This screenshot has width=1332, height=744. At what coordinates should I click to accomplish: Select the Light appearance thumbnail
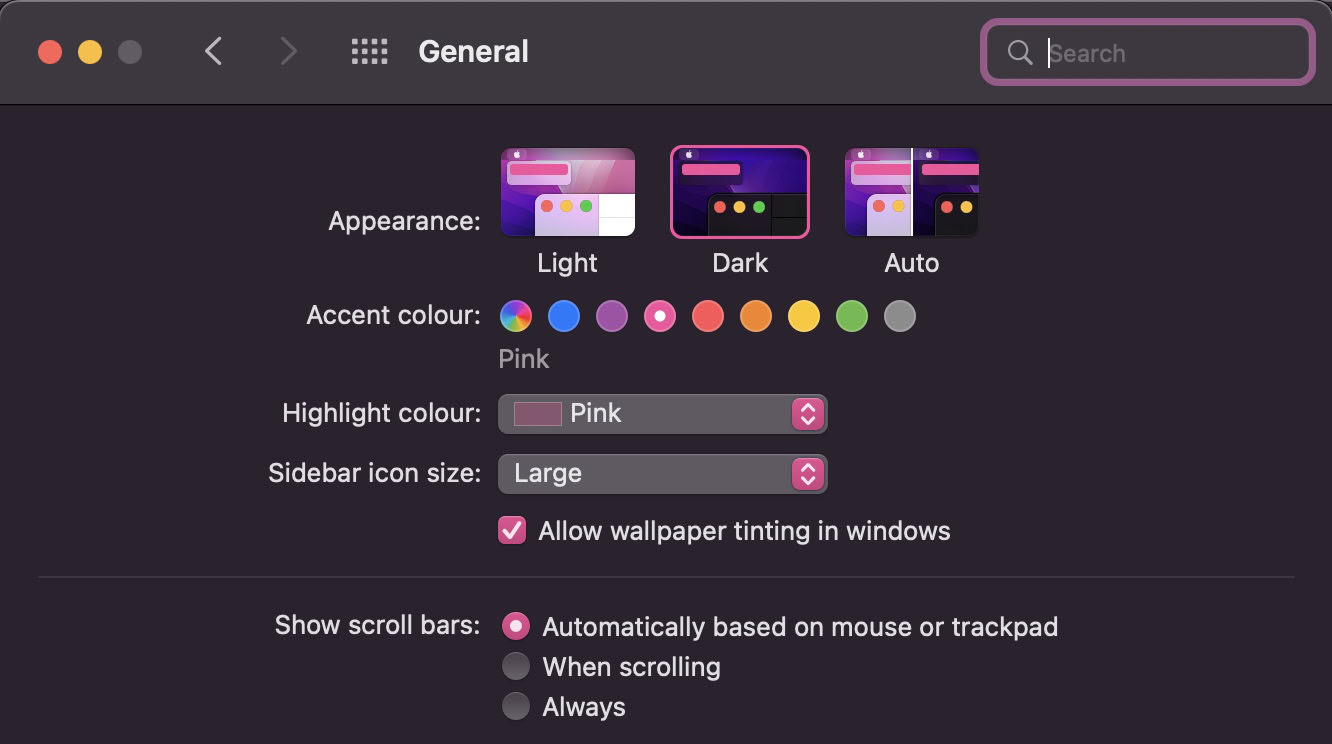pos(567,192)
